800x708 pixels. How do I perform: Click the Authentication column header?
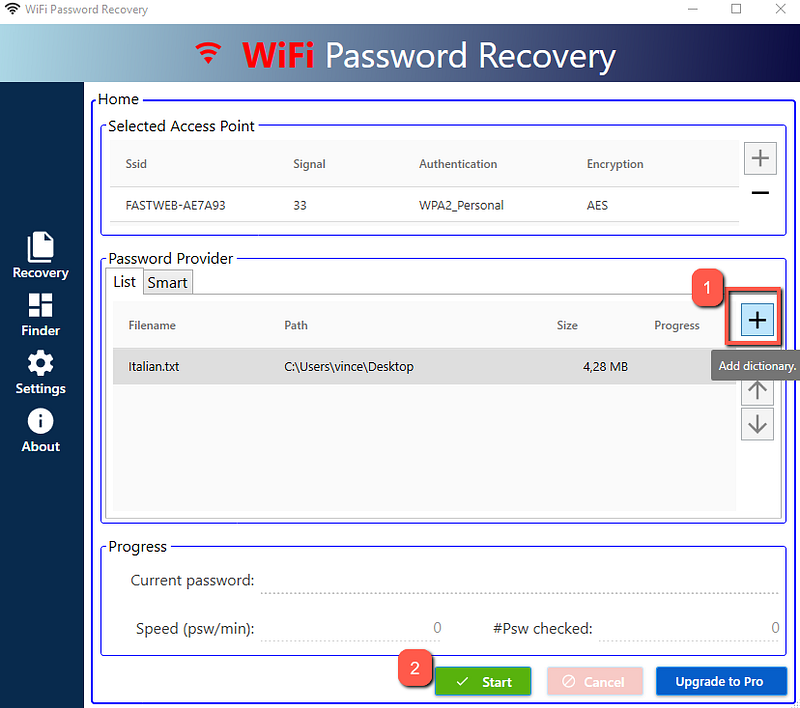click(458, 164)
